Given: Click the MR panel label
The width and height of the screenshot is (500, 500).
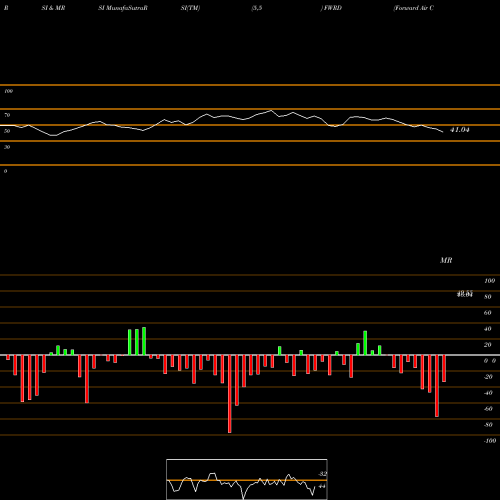Looking at the screenshot, I should (446, 260).
